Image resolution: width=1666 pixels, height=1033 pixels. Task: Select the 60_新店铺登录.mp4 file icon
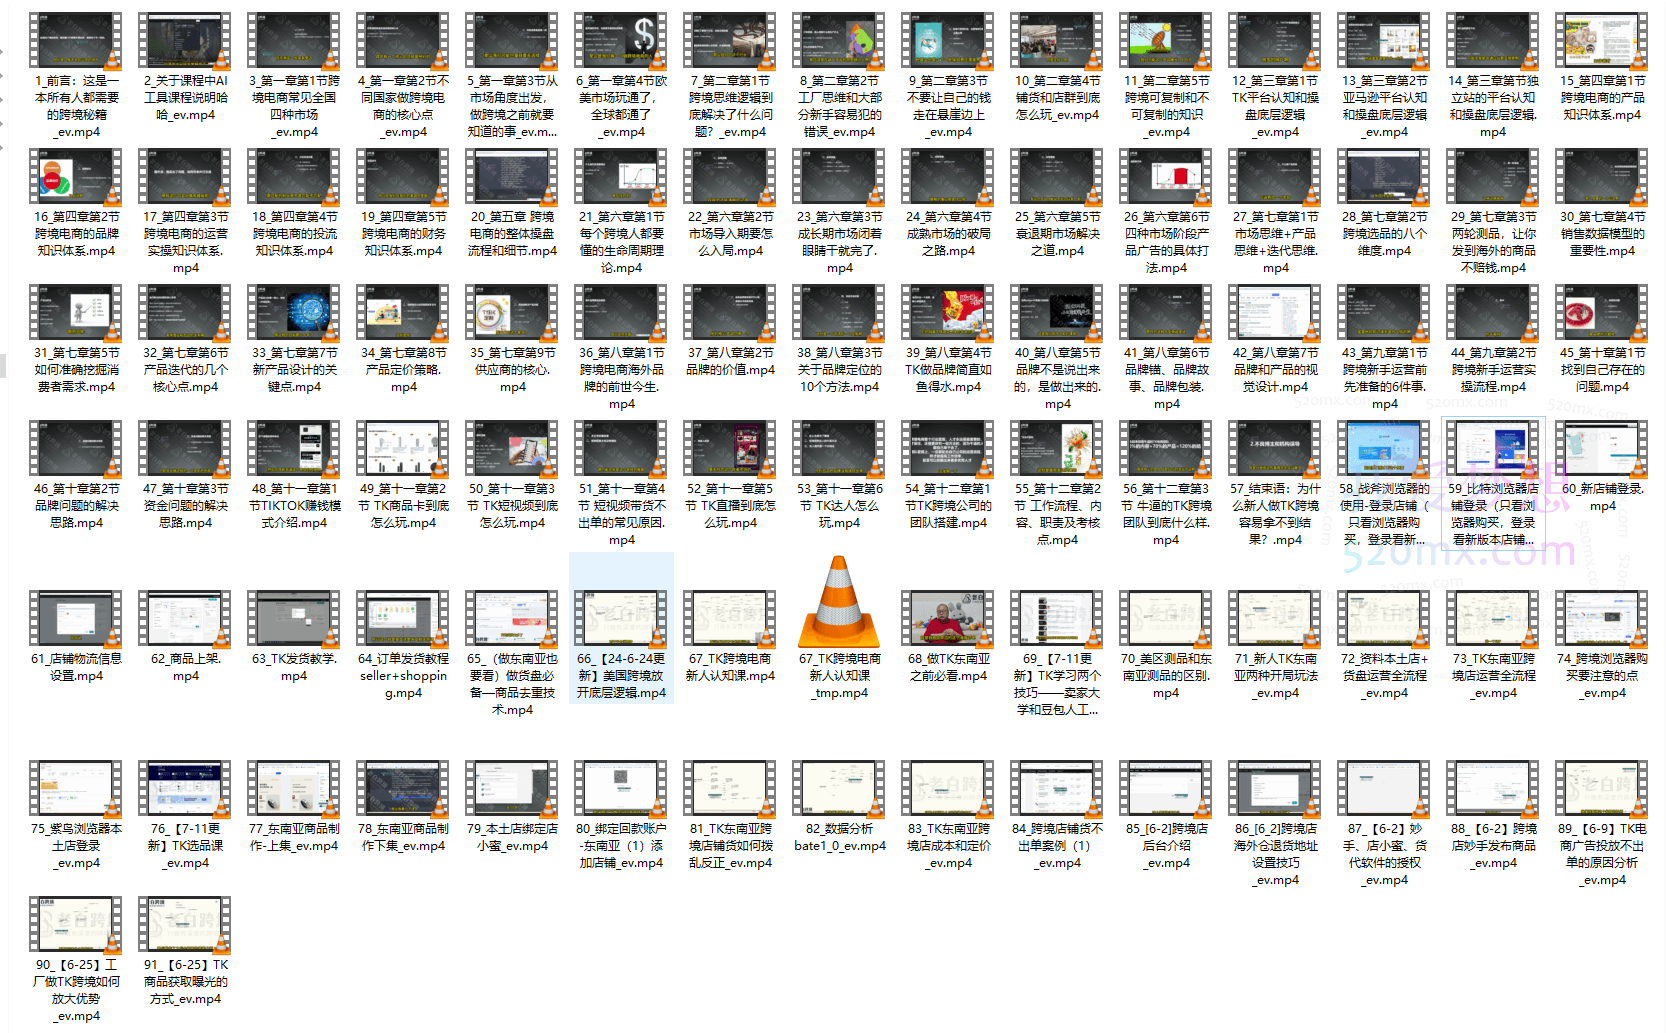click(1601, 449)
